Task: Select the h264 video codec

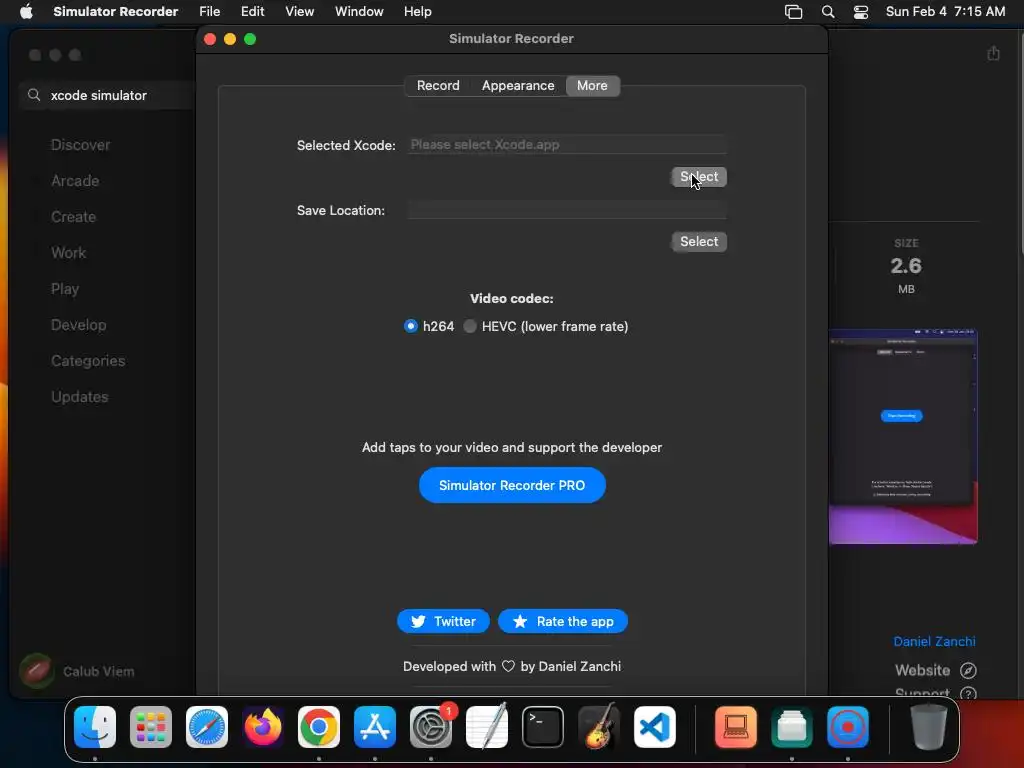Action: [410, 326]
